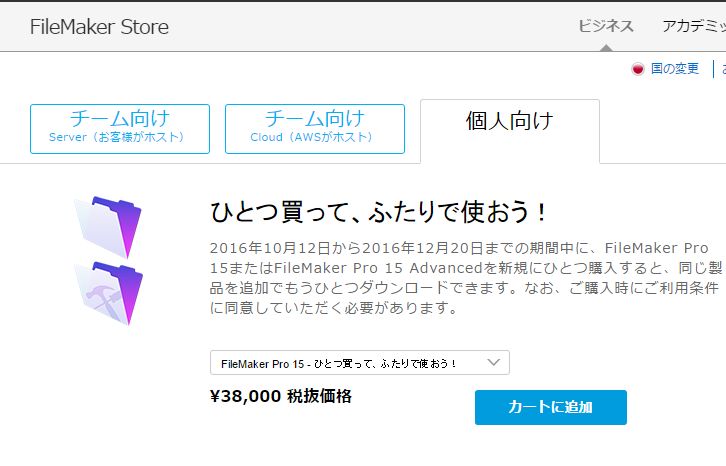Click the Japan flag icon
The height and width of the screenshot is (466, 726).
point(637,69)
